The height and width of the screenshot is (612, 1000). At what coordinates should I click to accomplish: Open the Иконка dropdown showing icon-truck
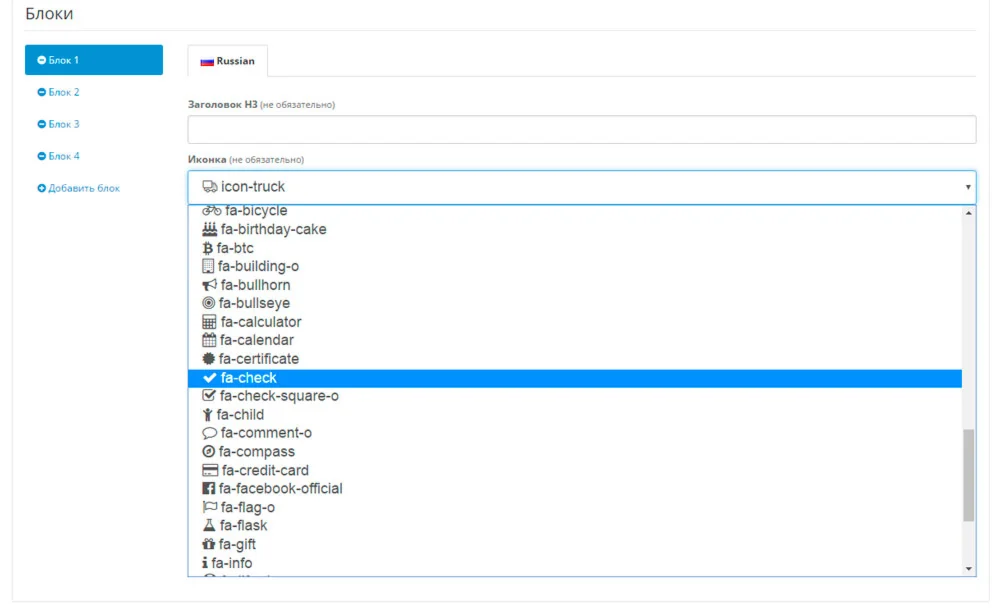[x=582, y=187]
